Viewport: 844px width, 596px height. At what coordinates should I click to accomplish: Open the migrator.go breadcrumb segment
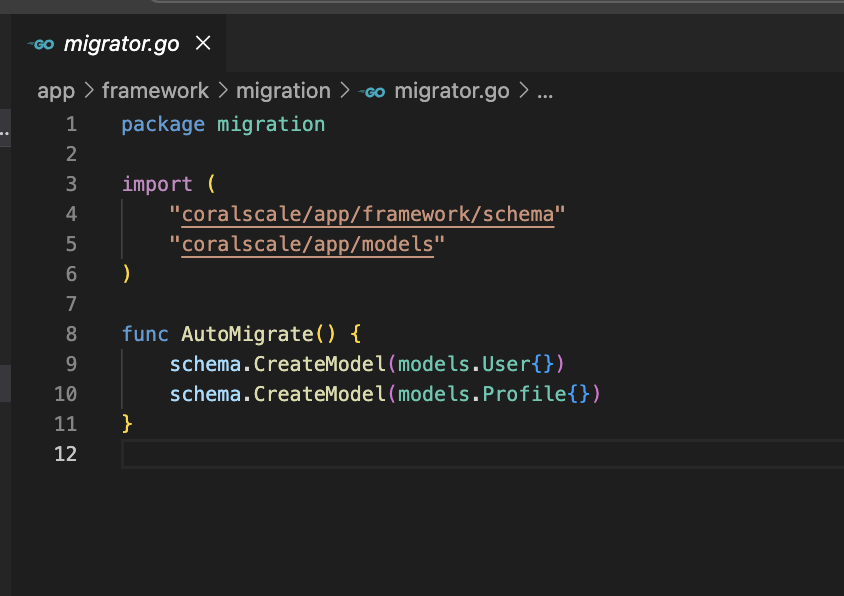pos(452,91)
